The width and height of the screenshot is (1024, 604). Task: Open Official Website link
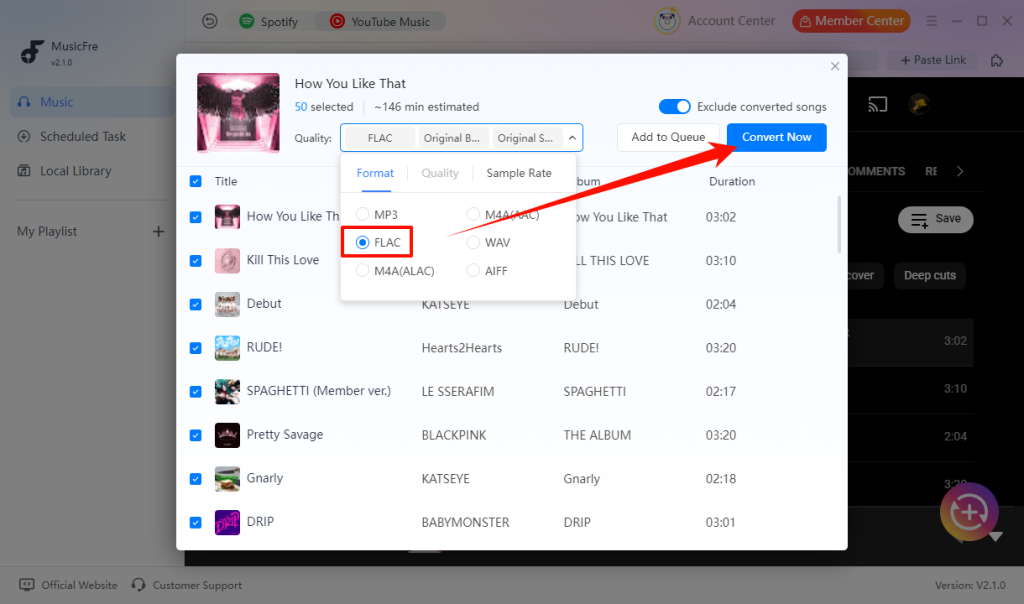pyautogui.click(x=79, y=585)
